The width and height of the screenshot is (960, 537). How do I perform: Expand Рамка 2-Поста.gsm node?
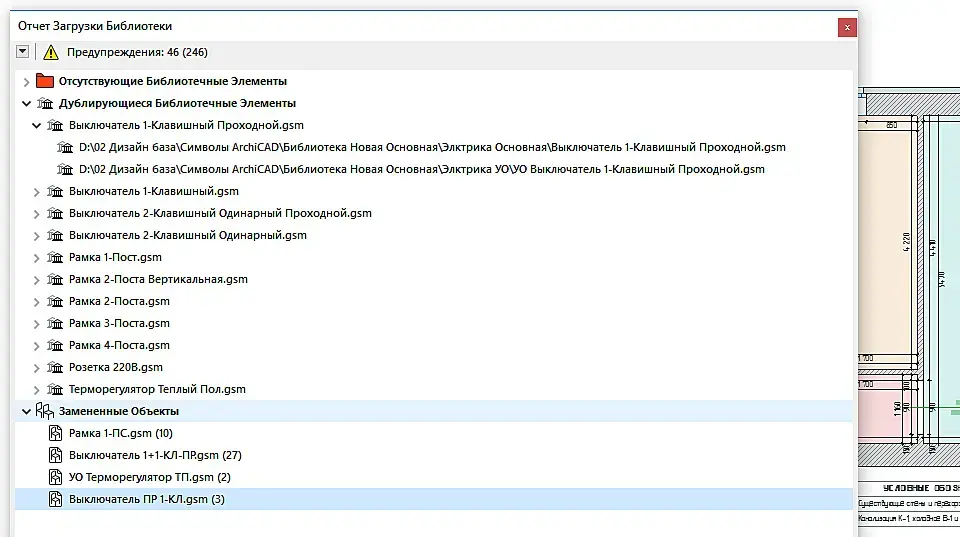pyautogui.click(x=37, y=302)
